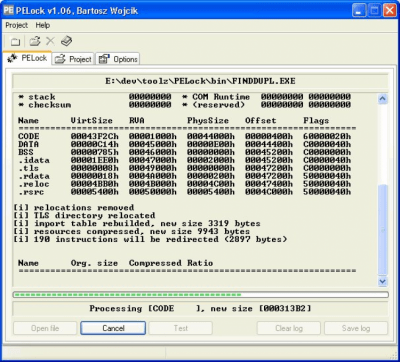The width and height of the screenshot is (400, 362).
Task: Click the '190 instructions will be redirected' line
Action: 150,239
